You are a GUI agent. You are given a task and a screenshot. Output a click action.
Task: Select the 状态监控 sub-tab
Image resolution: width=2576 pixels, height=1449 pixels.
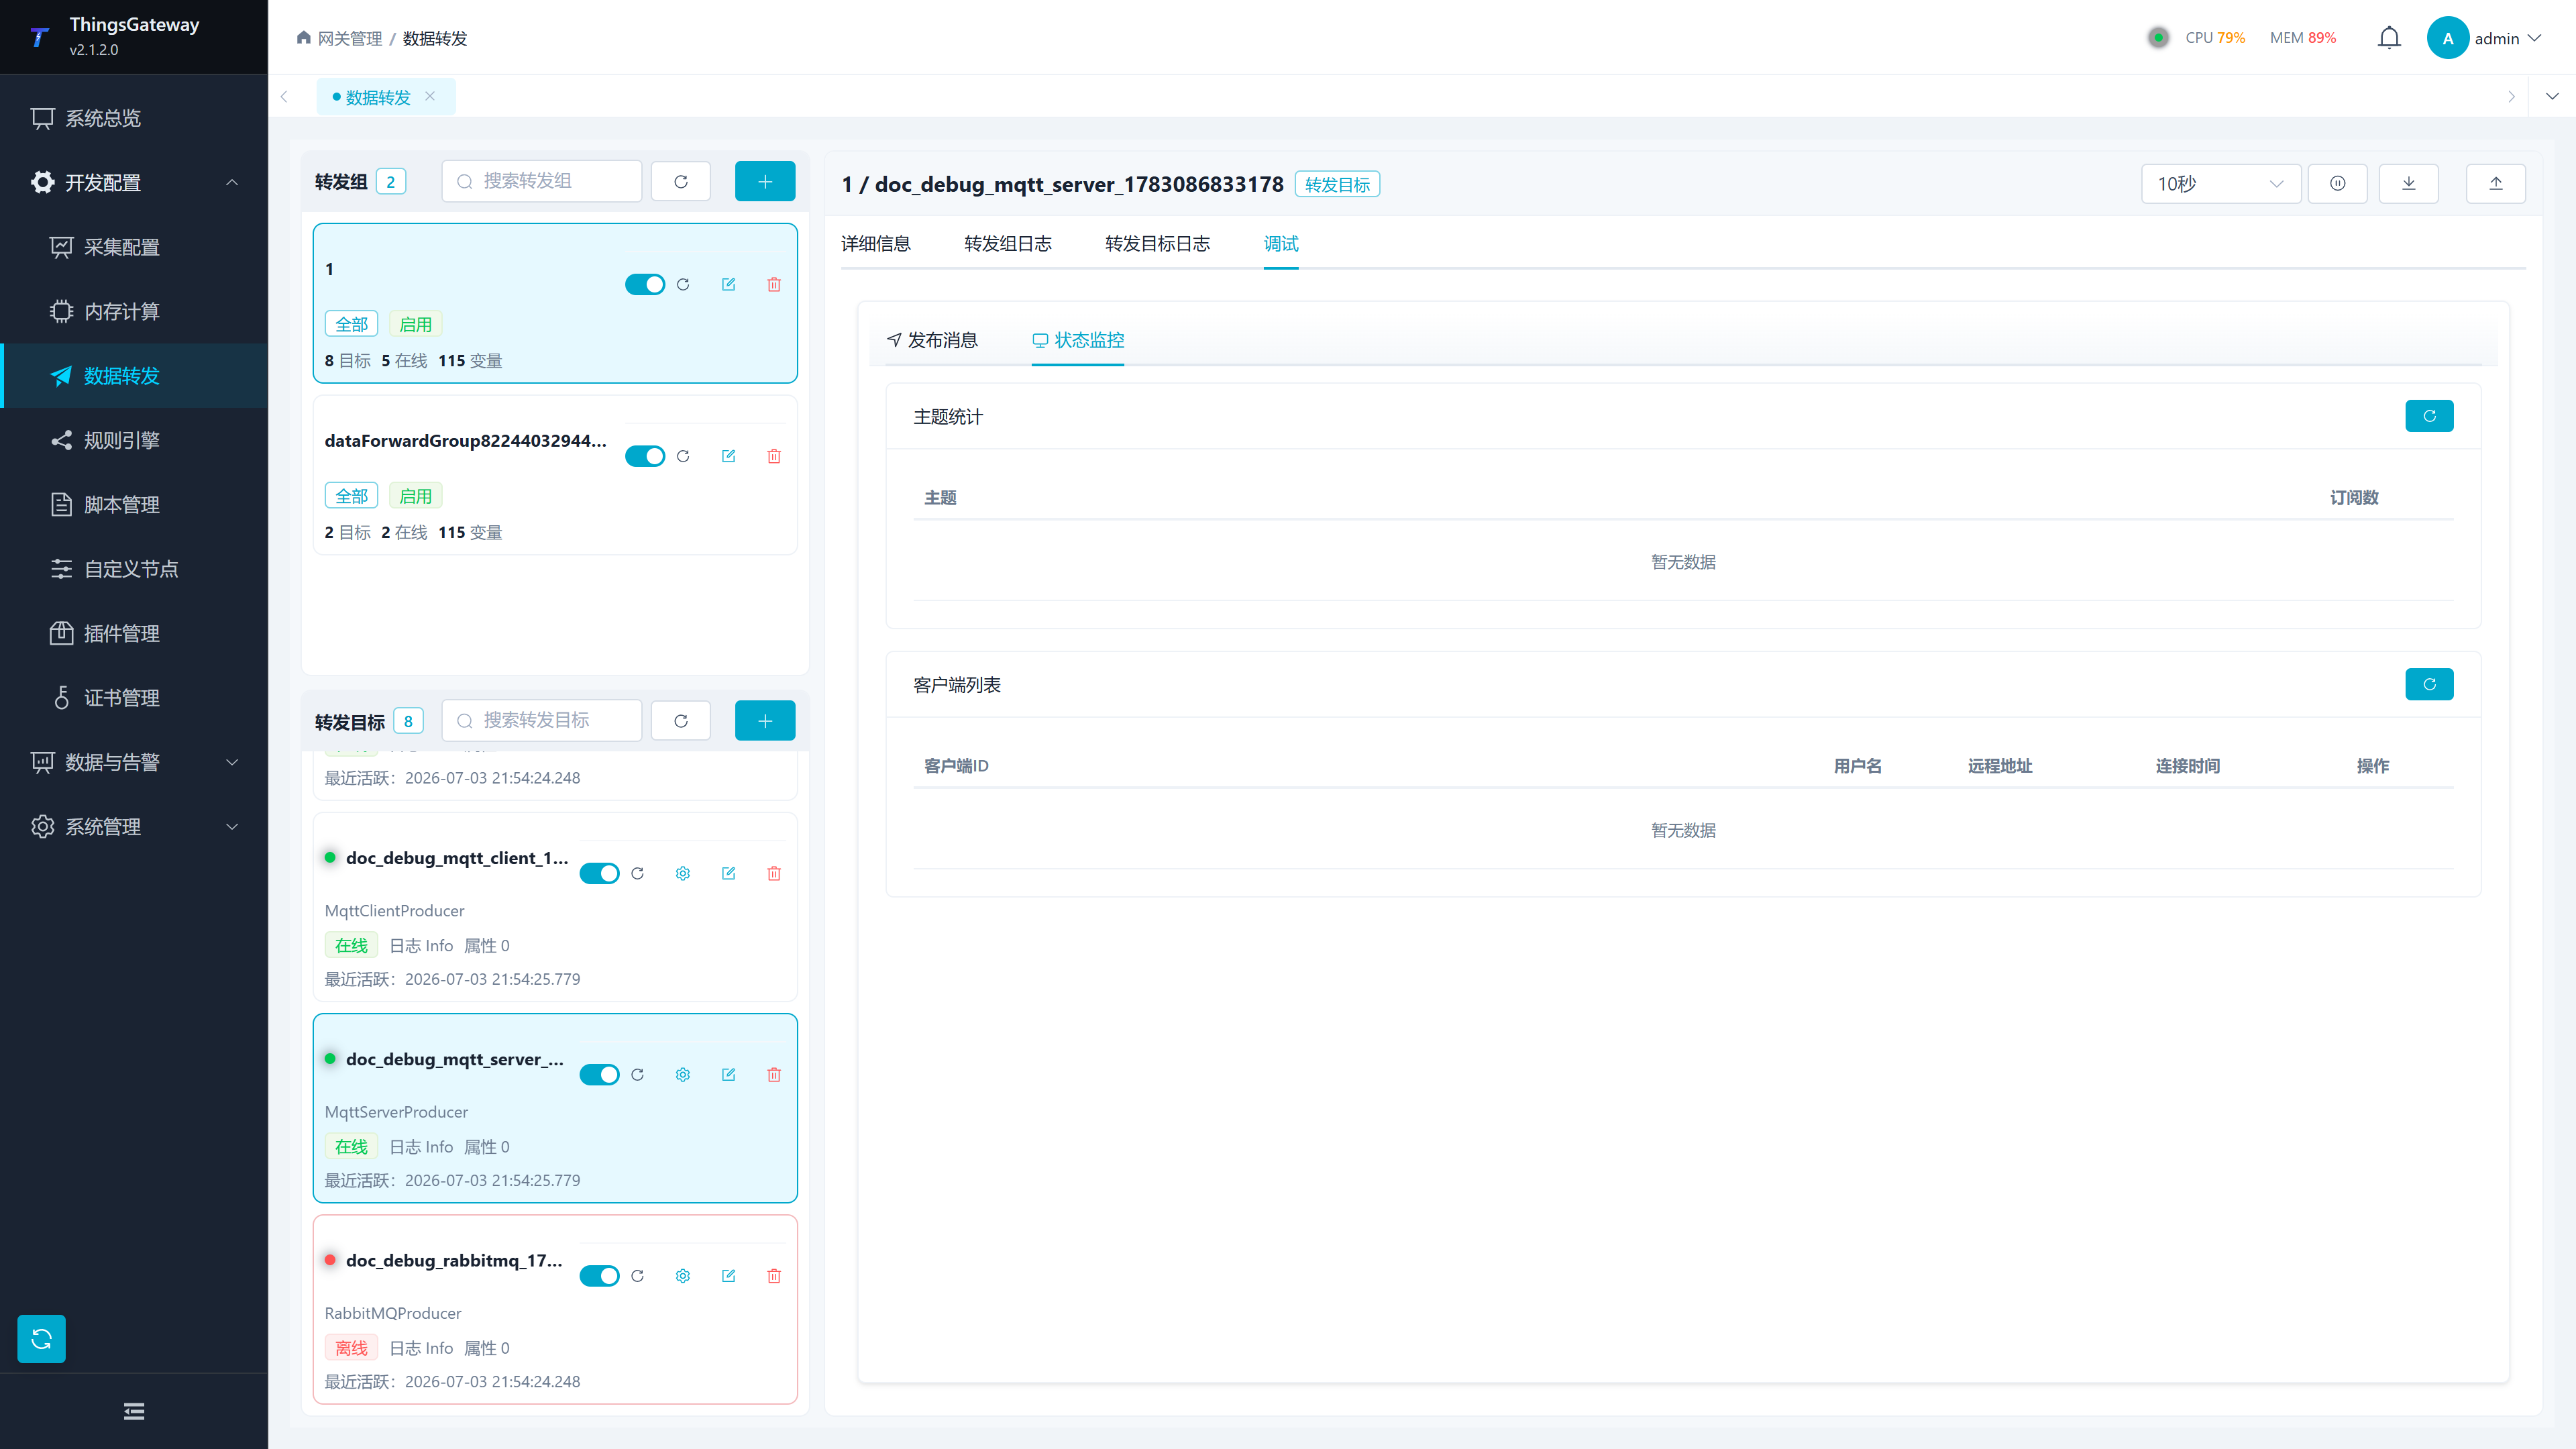1078,340
